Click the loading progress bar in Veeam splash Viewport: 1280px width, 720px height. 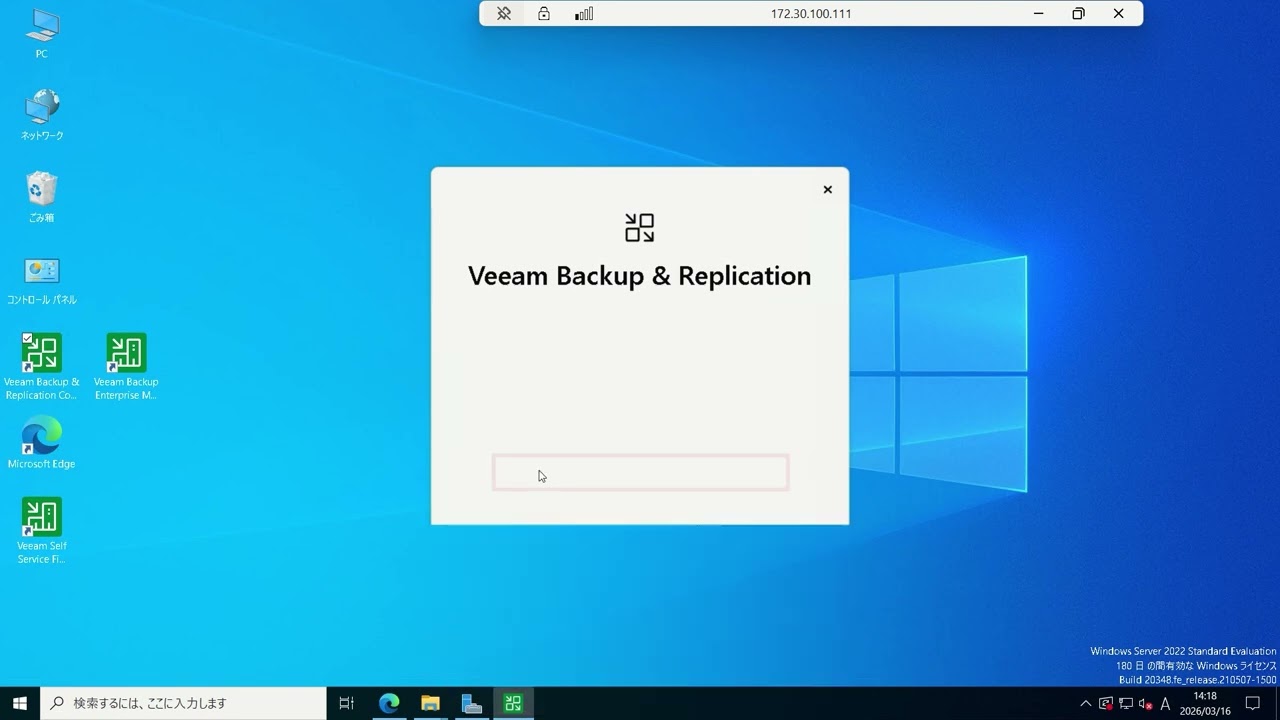coord(640,472)
